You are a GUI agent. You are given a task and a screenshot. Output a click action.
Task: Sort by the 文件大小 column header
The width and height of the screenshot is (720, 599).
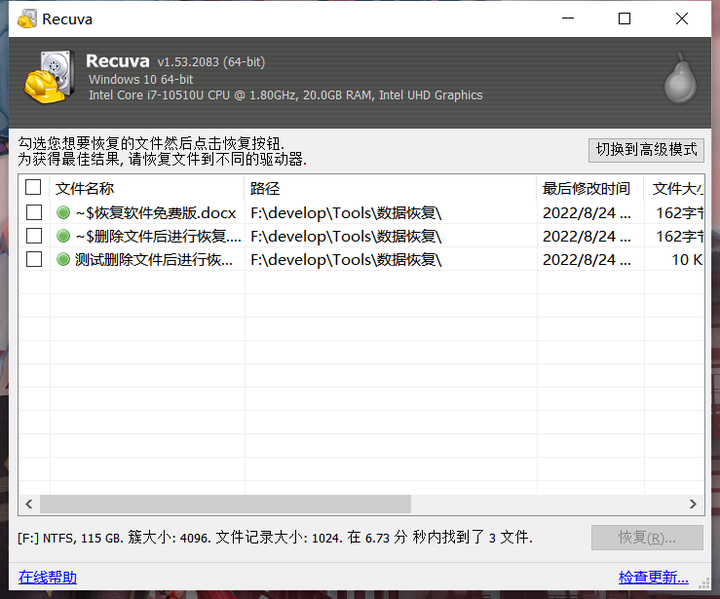(x=674, y=188)
